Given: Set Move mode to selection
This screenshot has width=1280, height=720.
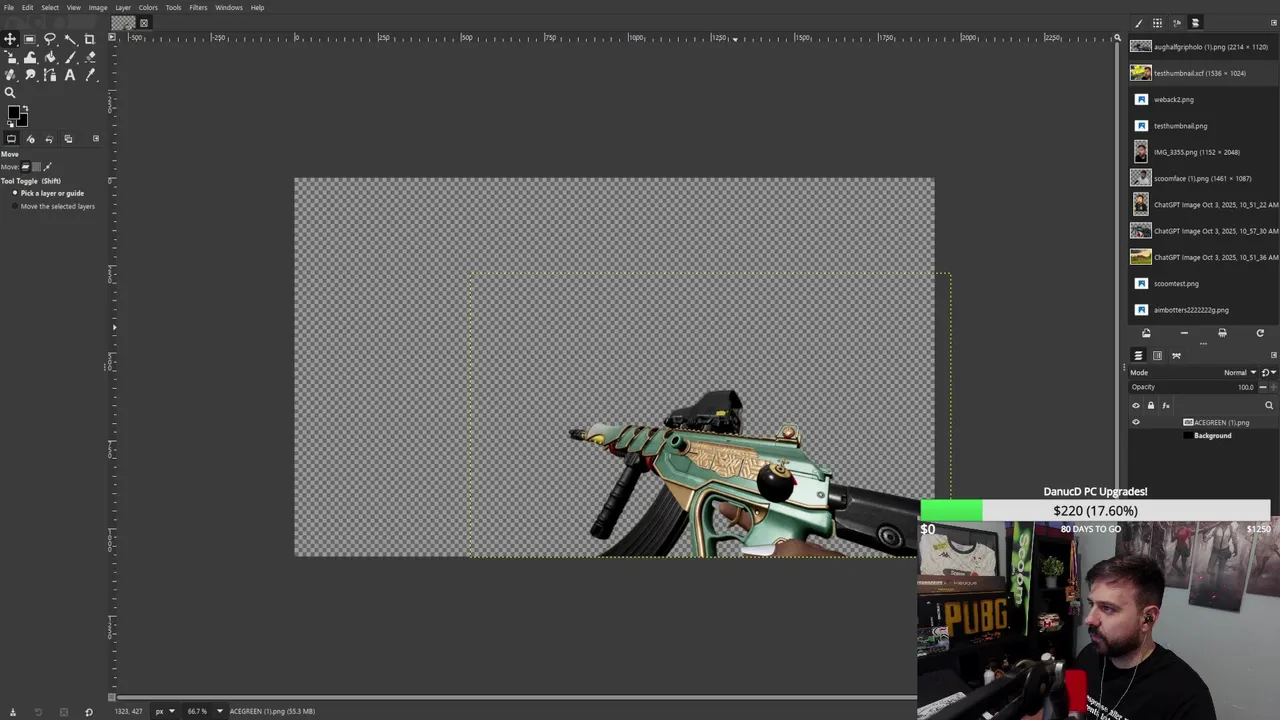Looking at the screenshot, I should [37, 166].
